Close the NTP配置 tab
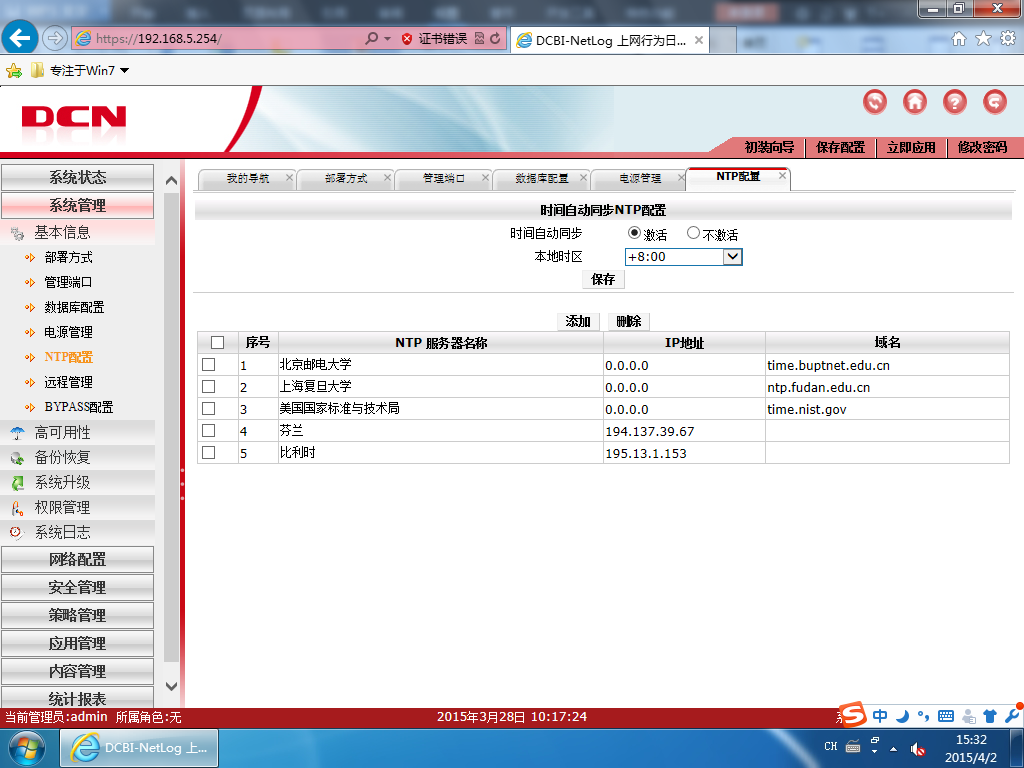 [x=782, y=176]
